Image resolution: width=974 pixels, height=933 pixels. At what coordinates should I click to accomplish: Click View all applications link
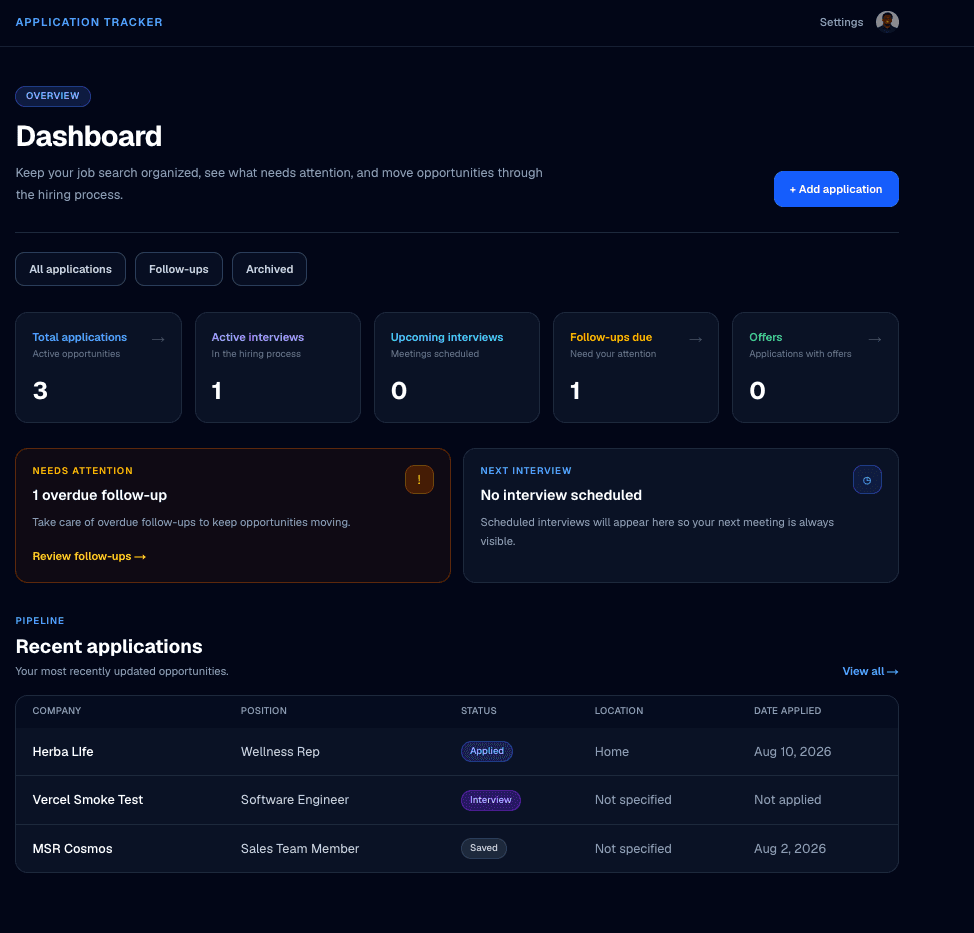(870, 671)
